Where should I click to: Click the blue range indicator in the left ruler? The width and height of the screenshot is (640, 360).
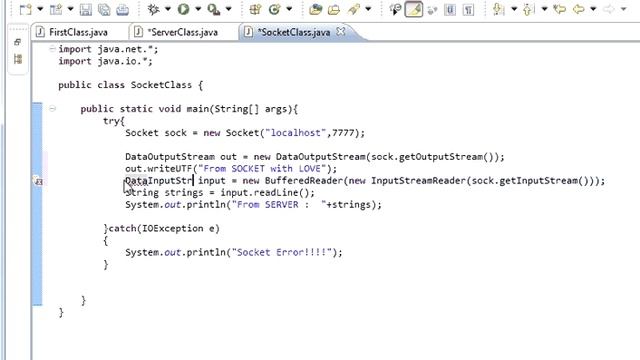[x=37, y=204]
